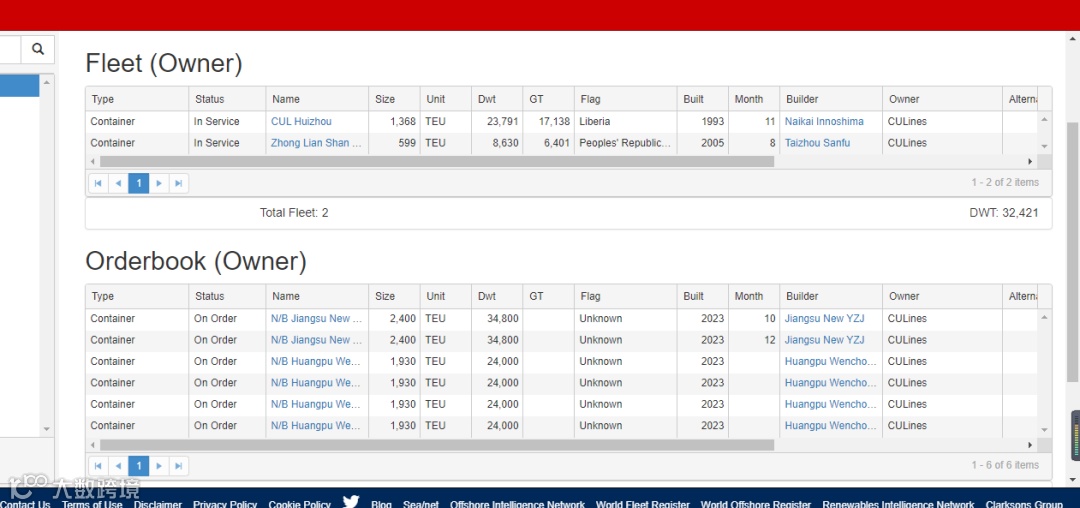This screenshot has height=508, width=1080.
Task: Open Clarksons Group footer link
Action: click(x=1024, y=504)
